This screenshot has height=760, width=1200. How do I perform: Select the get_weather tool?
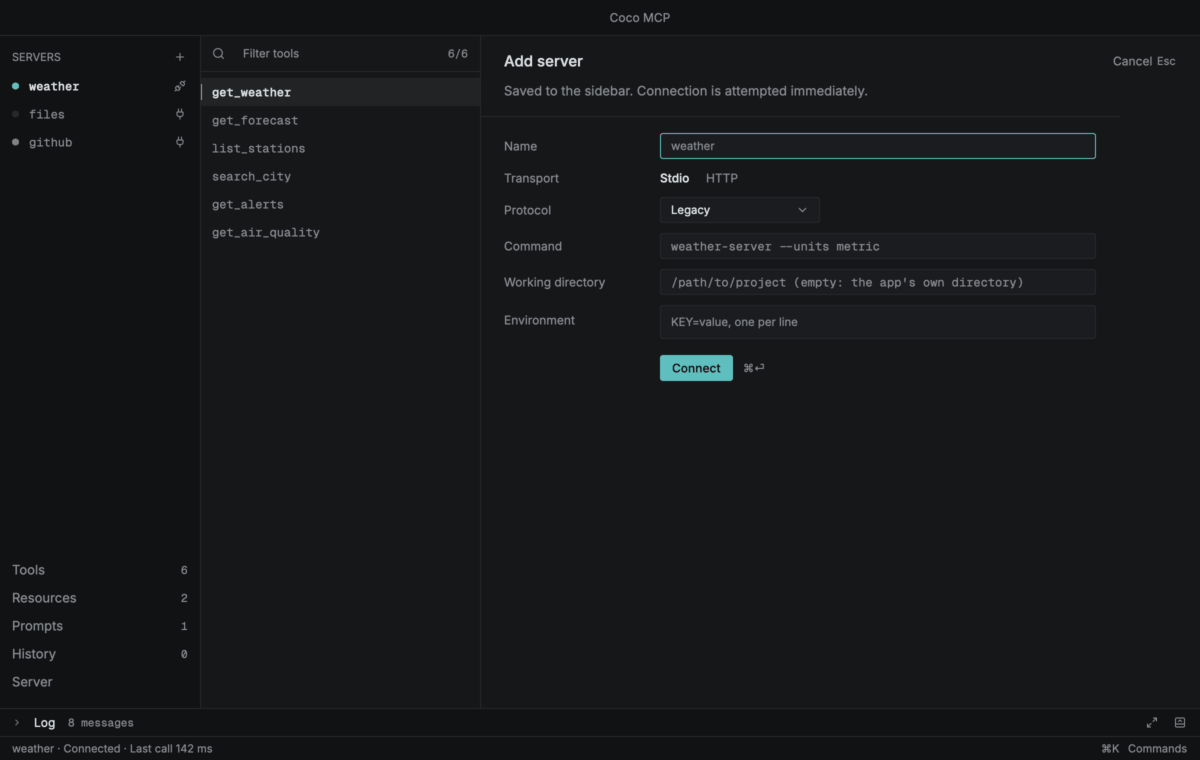click(x=340, y=92)
